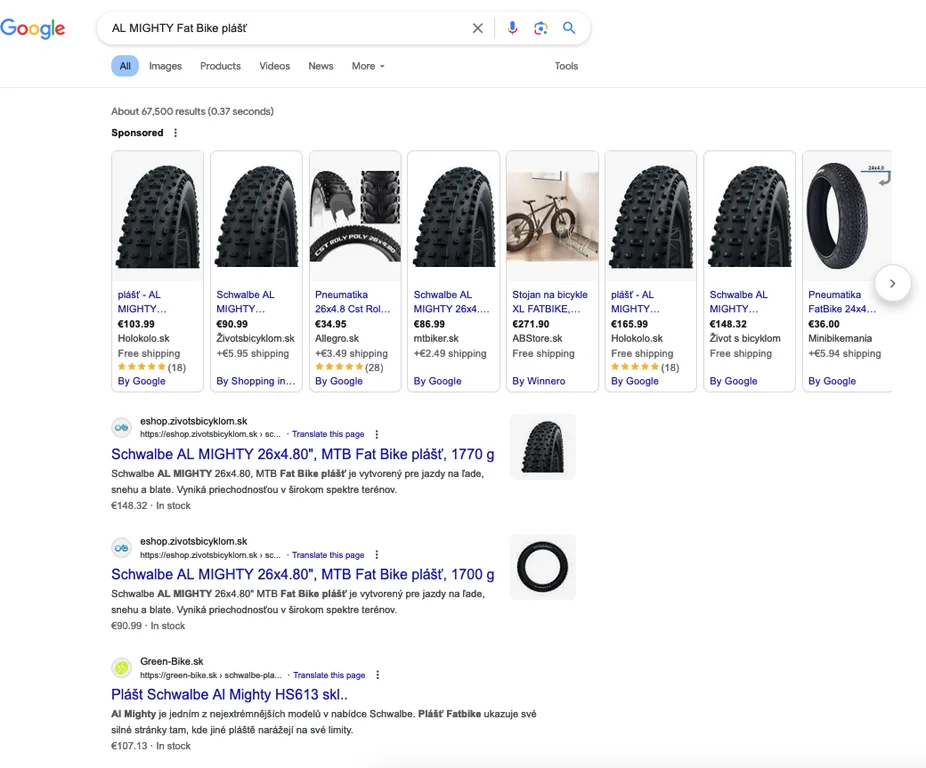Open the Tools options

(x=566, y=66)
